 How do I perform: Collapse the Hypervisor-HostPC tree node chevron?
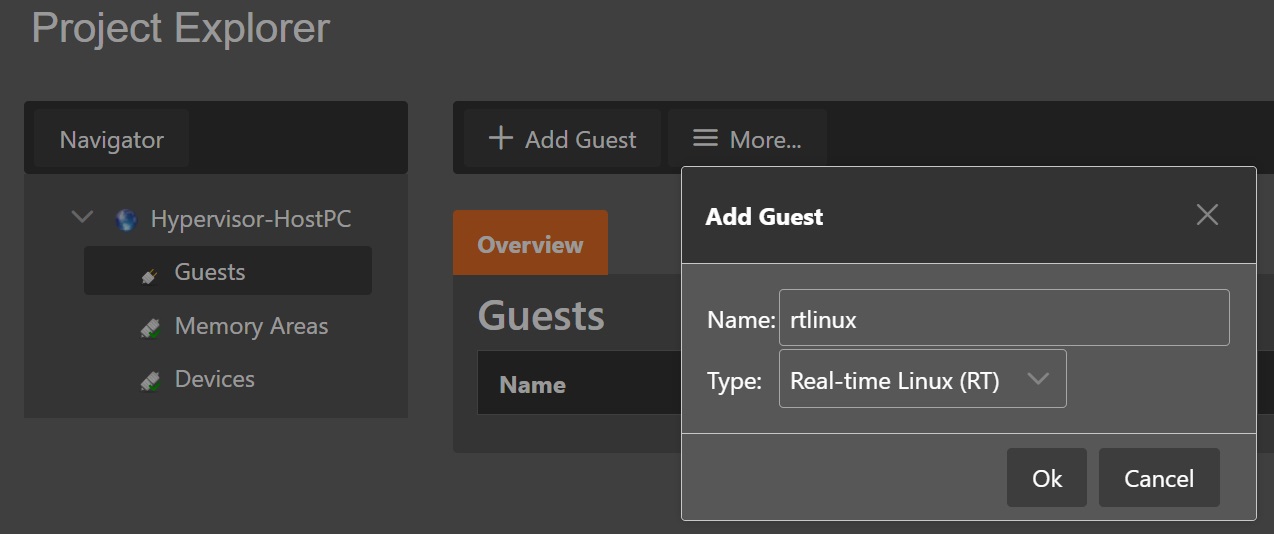(83, 218)
